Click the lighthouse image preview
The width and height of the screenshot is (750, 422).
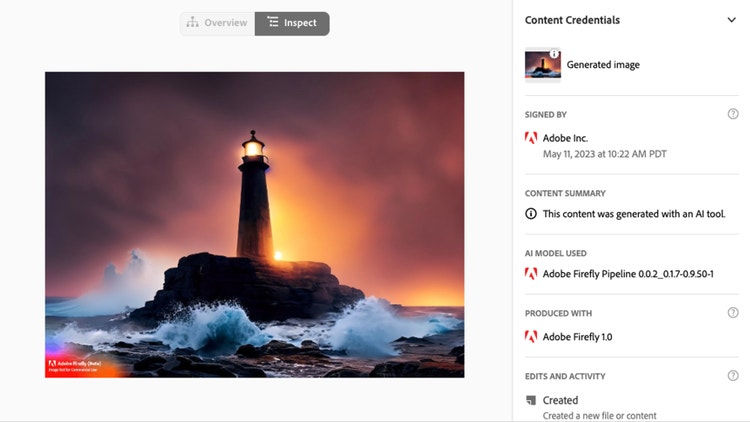[x=254, y=225]
